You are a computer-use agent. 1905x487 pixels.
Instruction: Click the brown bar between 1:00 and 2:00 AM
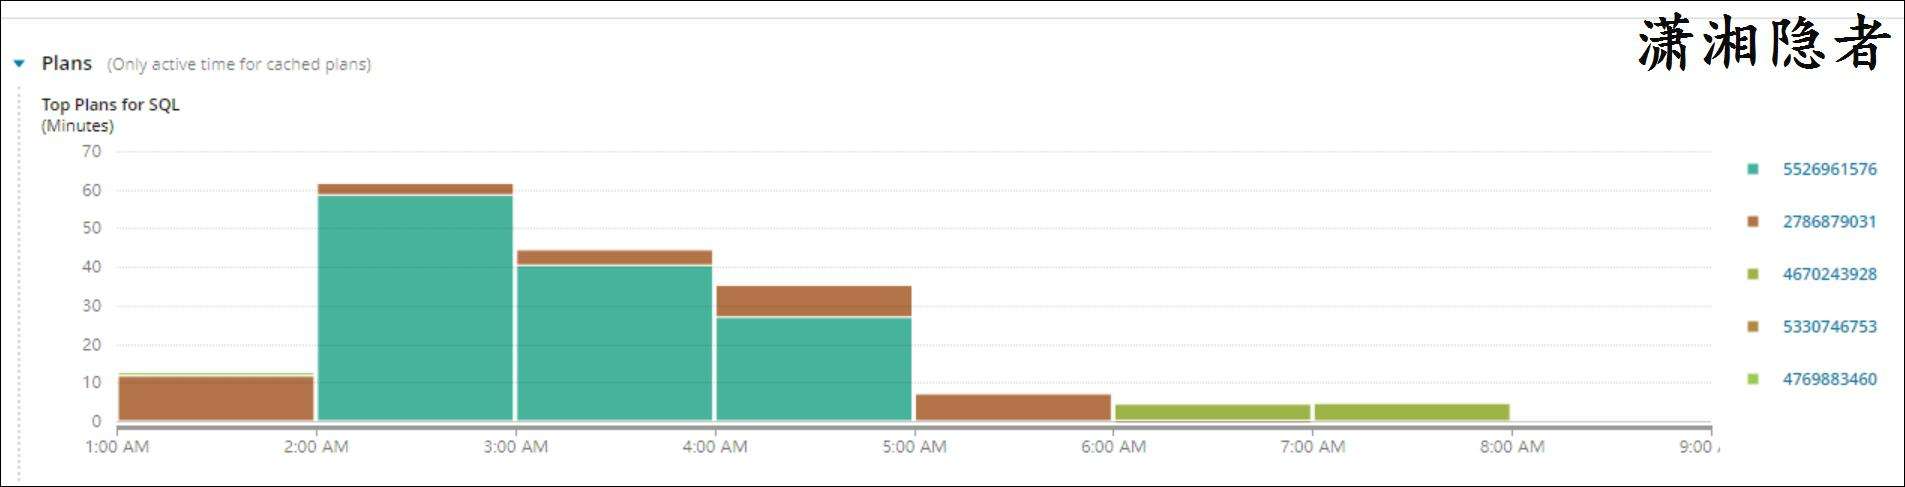click(x=216, y=398)
